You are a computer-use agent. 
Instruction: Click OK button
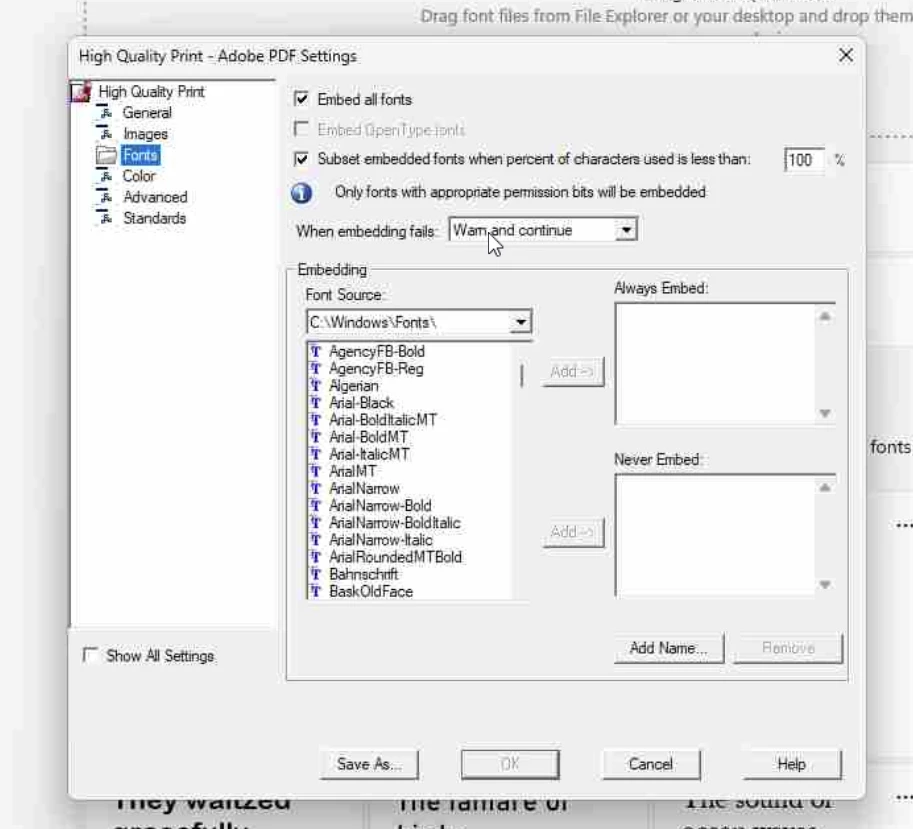(x=510, y=764)
